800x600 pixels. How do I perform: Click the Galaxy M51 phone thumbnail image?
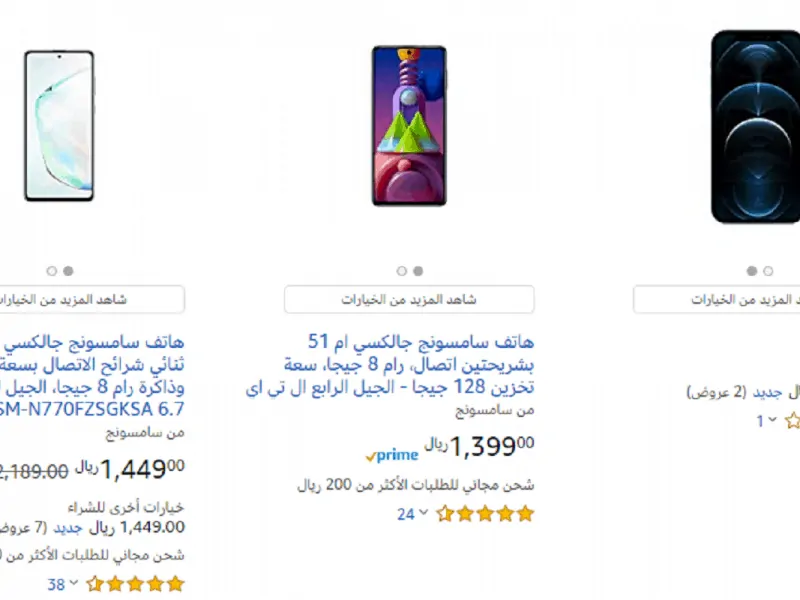tap(409, 126)
